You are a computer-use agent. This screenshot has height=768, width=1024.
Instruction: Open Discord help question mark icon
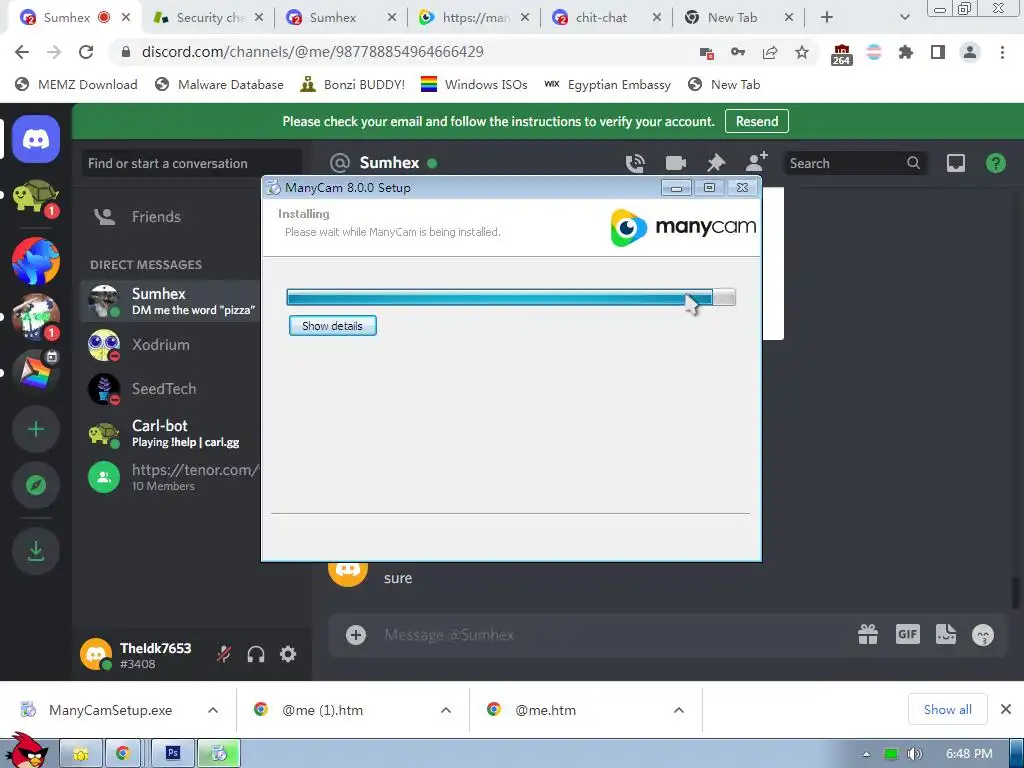pyautogui.click(x=995, y=163)
